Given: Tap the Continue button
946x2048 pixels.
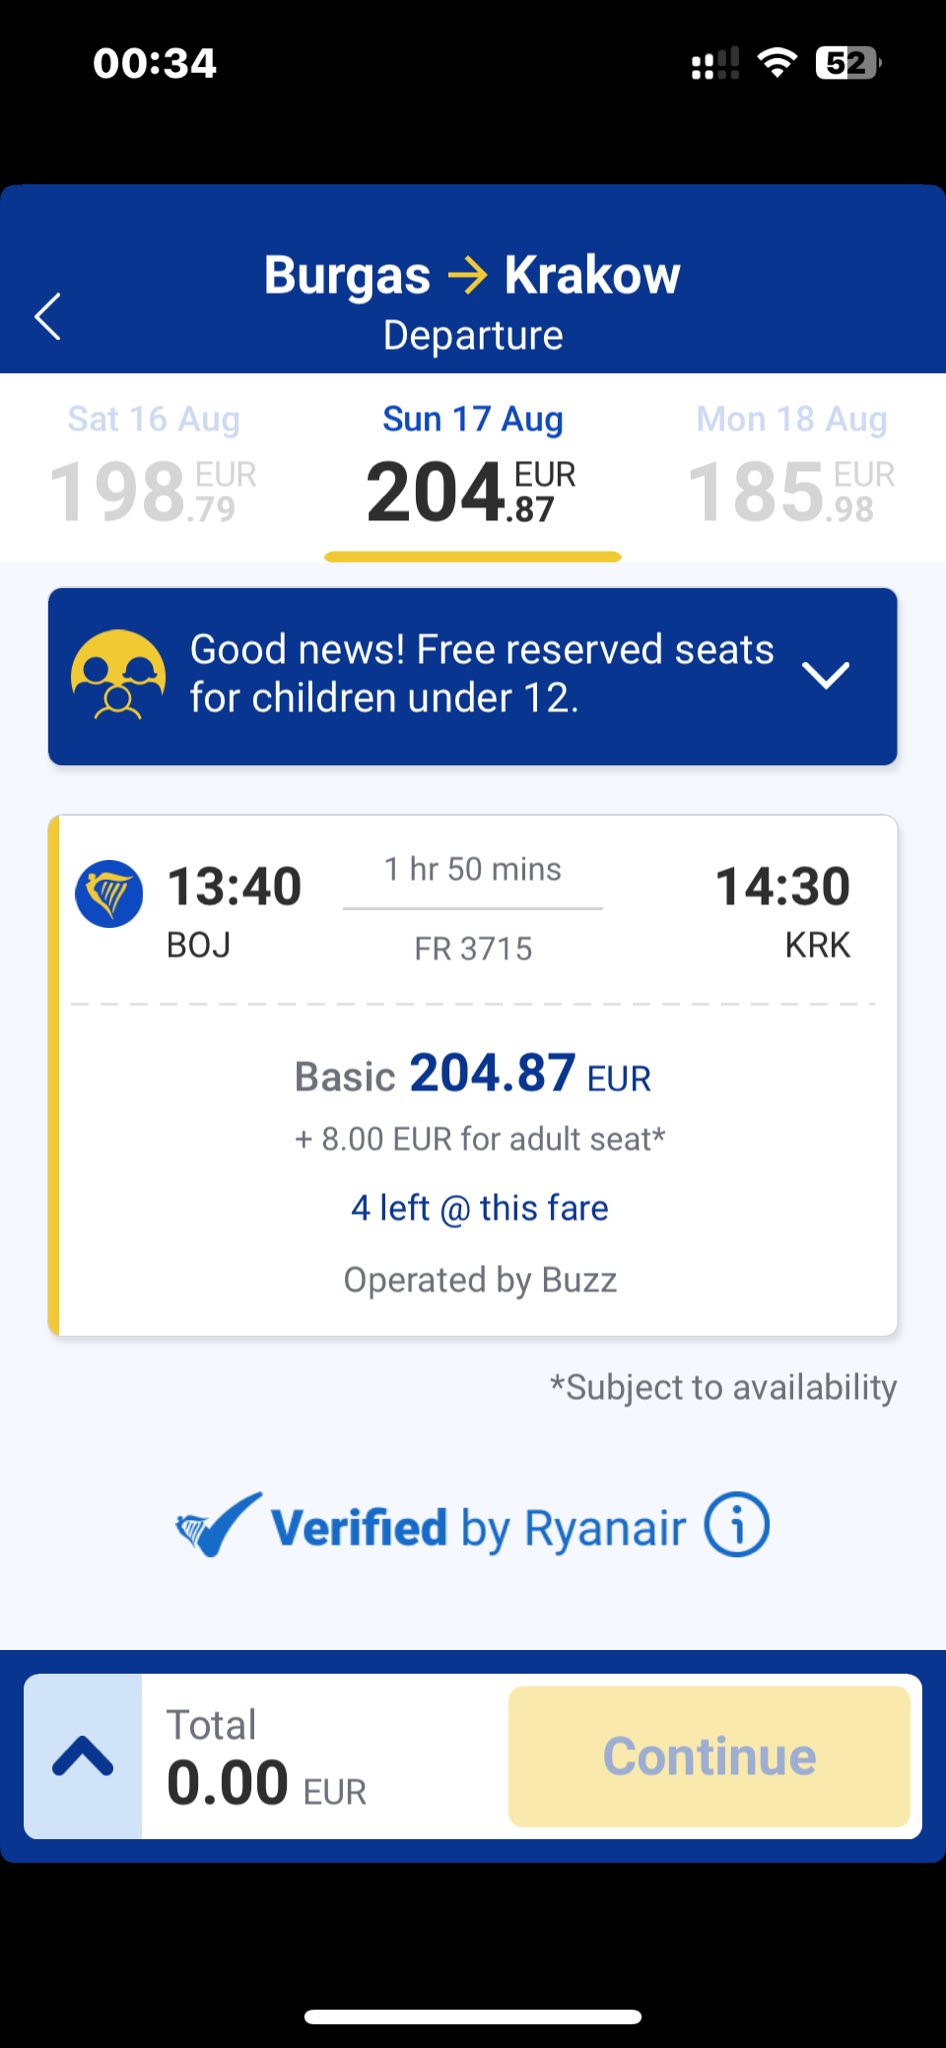Looking at the screenshot, I should pyautogui.click(x=709, y=1756).
